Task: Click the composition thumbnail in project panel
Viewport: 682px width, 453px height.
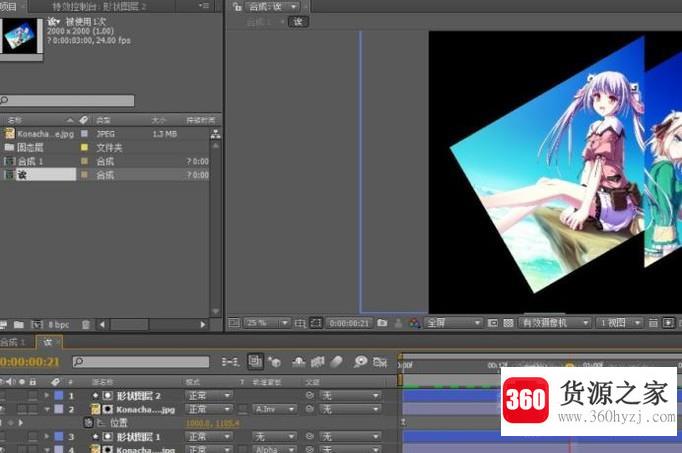Action: coord(19,36)
